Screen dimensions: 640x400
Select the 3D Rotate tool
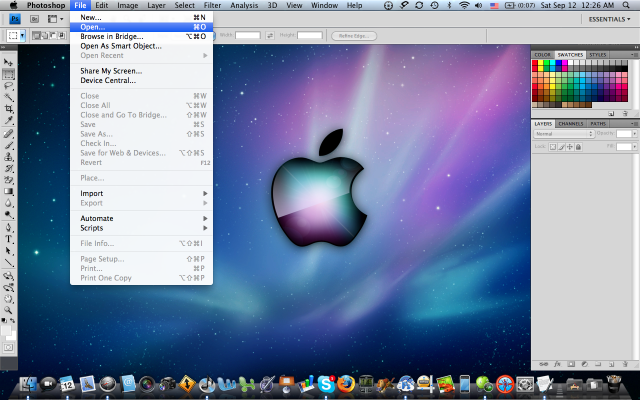point(8,276)
